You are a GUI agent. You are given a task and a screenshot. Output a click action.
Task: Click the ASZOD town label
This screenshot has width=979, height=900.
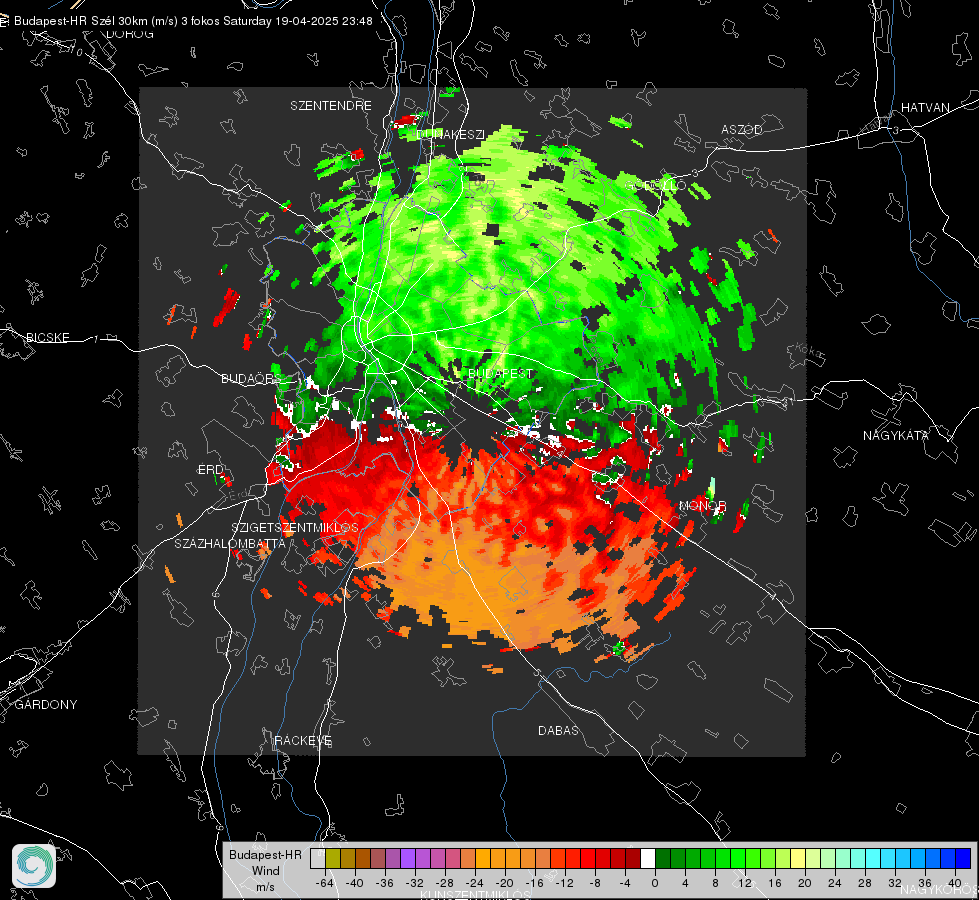tap(742, 129)
